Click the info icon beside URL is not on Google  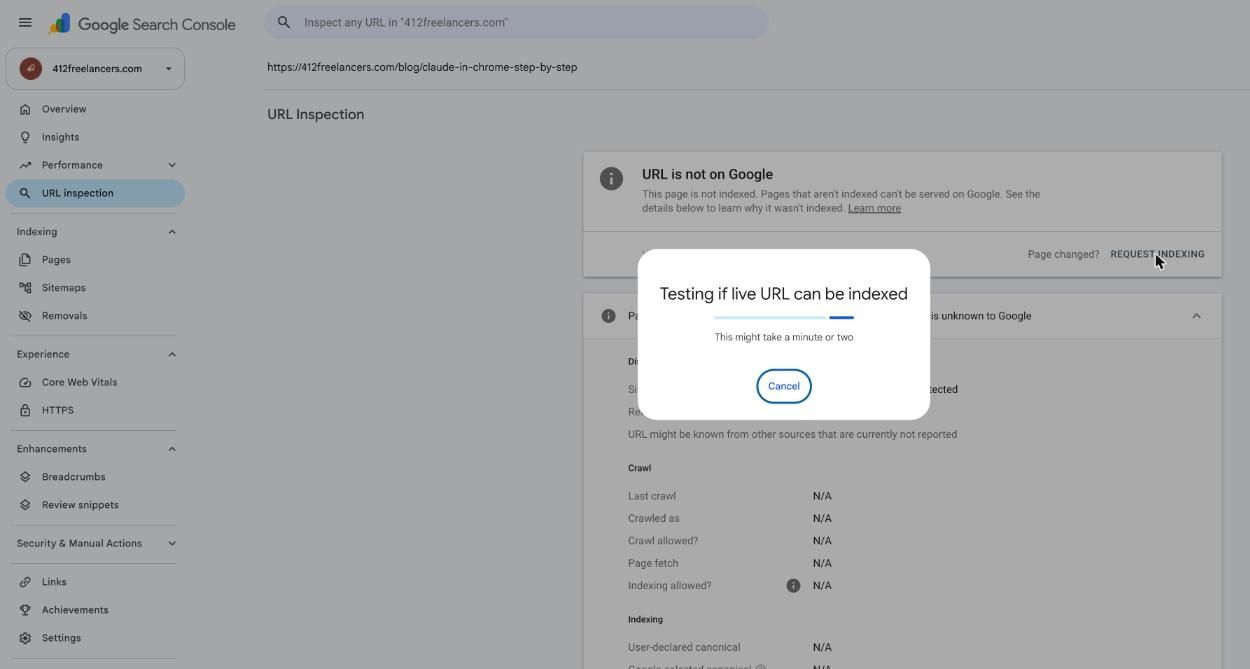click(611, 178)
